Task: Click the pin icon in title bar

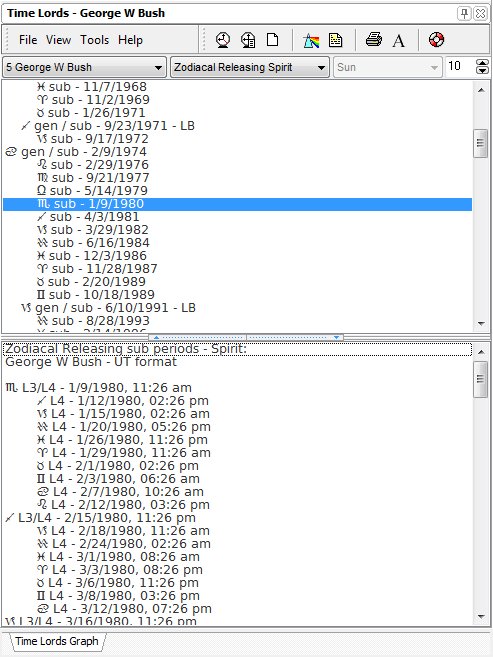Action: pyautogui.click(x=464, y=13)
